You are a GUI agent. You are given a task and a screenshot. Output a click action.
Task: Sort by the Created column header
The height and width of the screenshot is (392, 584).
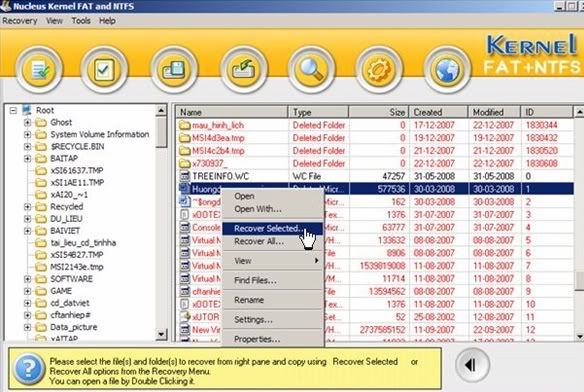(x=438, y=112)
